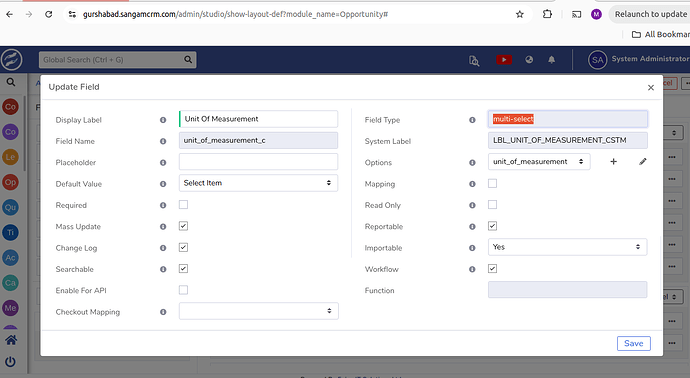
Task: Open the Options unit_of_measurement dropdown
Action: (x=539, y=161)
